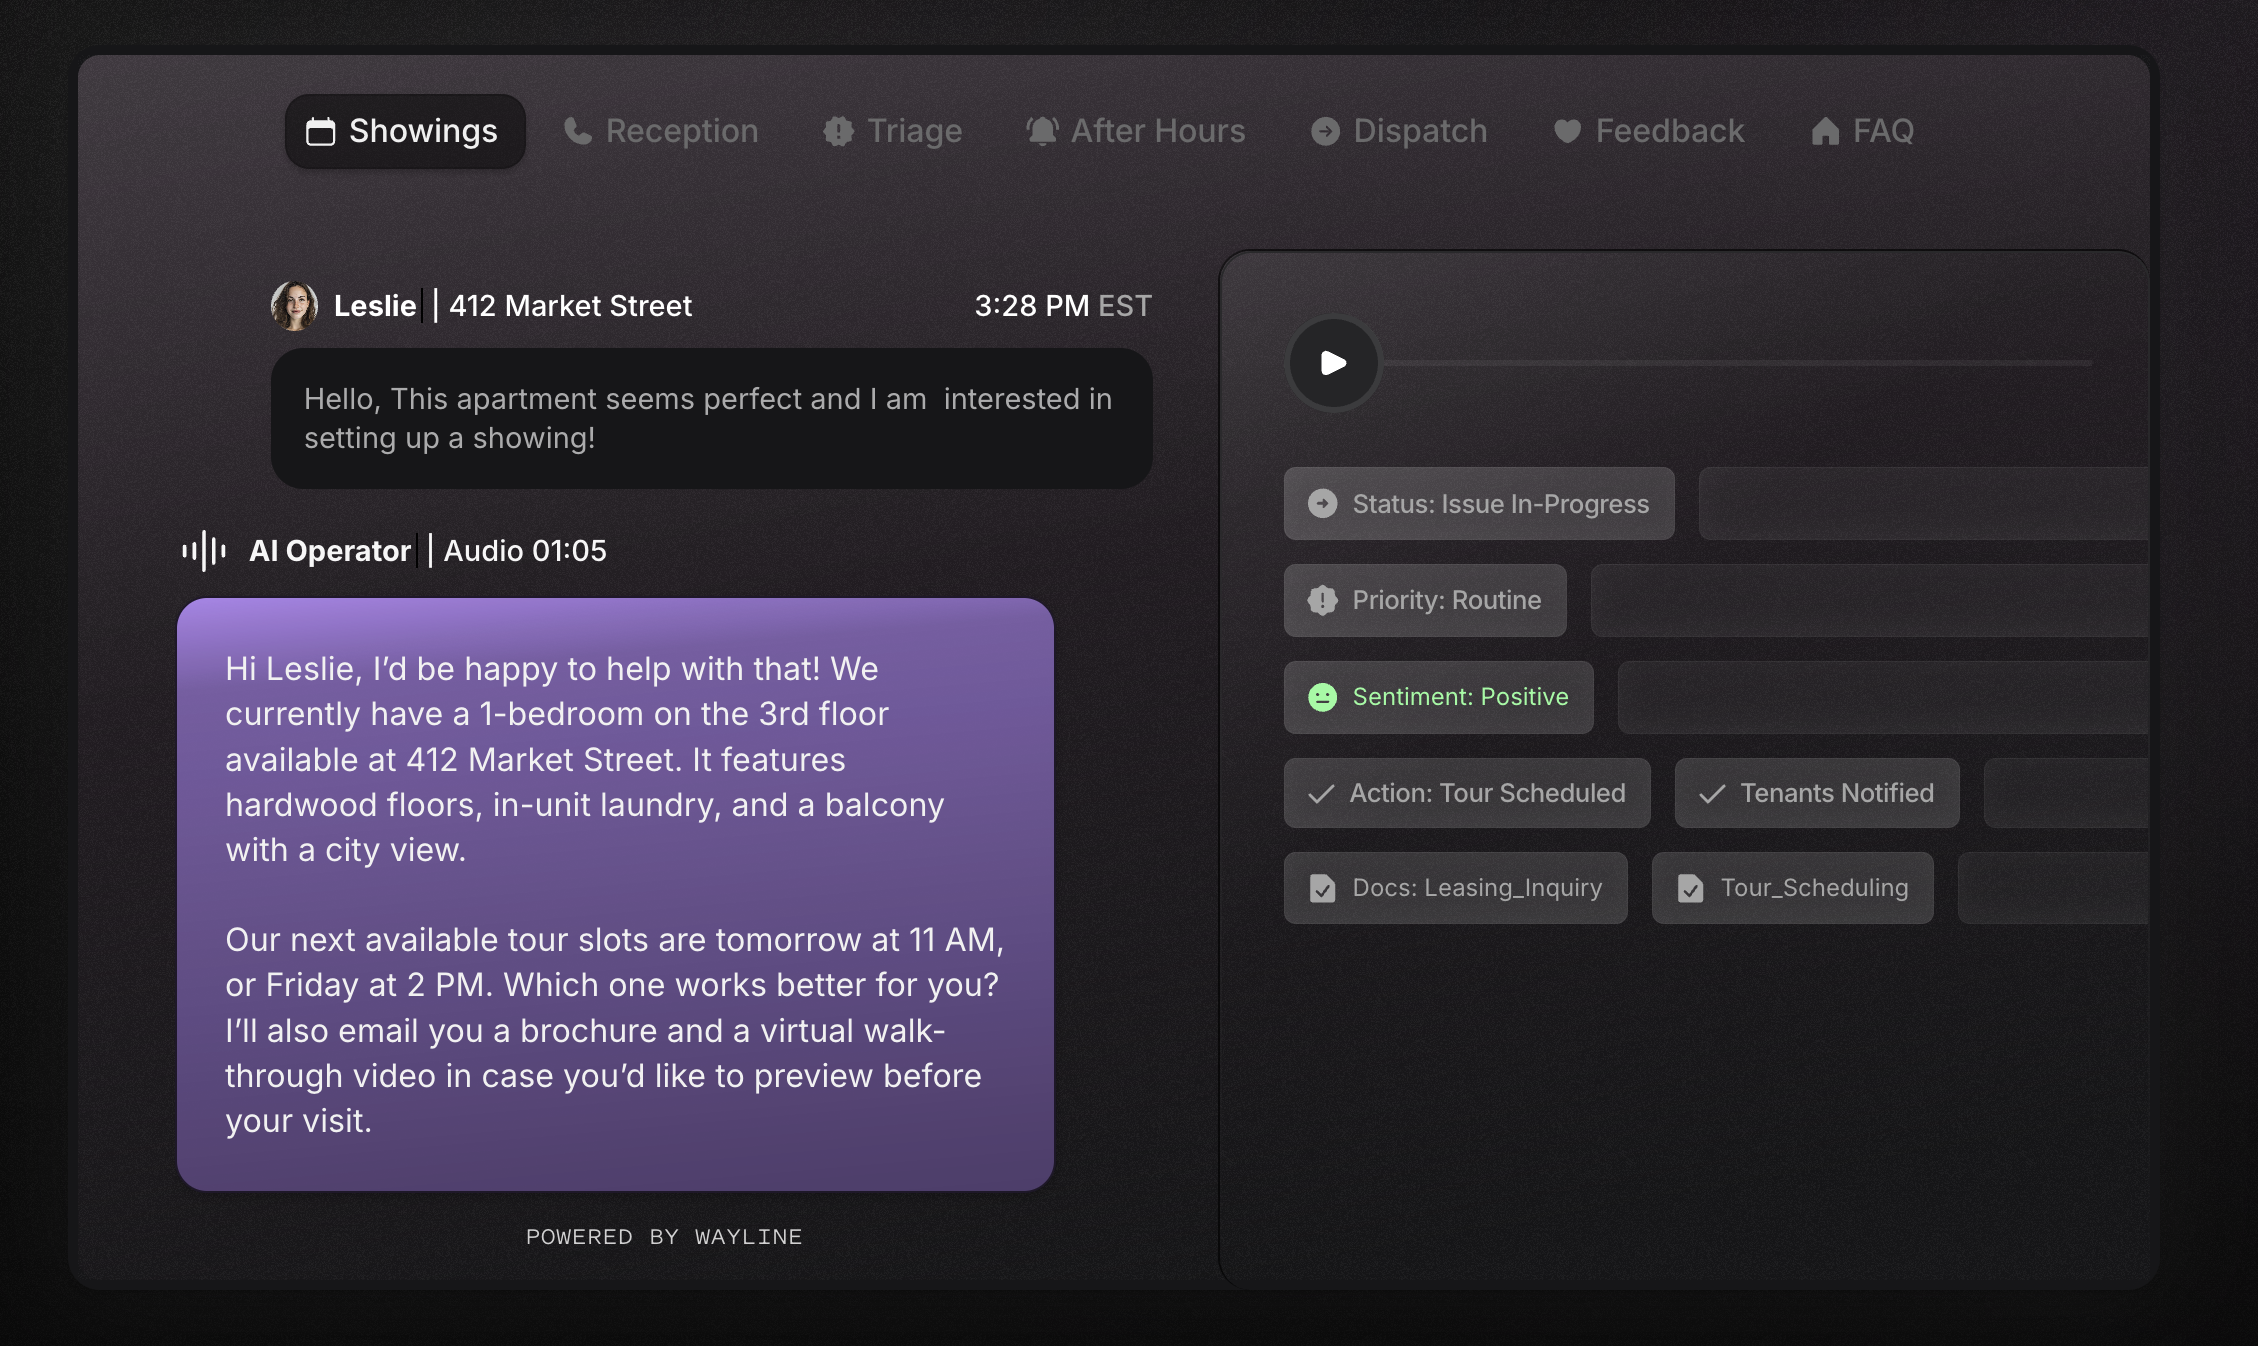
Task: Click the heart icon beside Feedback
Action: click(x=1567, y=131)
